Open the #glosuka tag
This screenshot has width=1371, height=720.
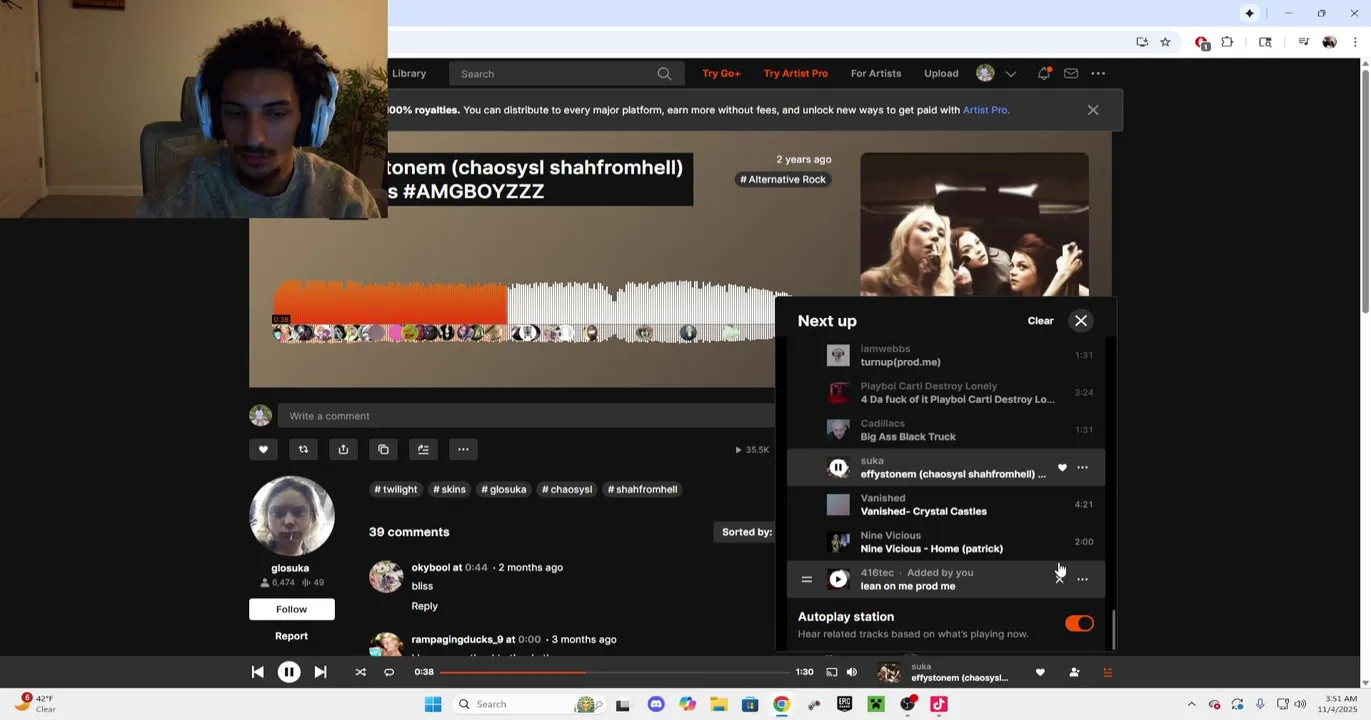(503, 490)
